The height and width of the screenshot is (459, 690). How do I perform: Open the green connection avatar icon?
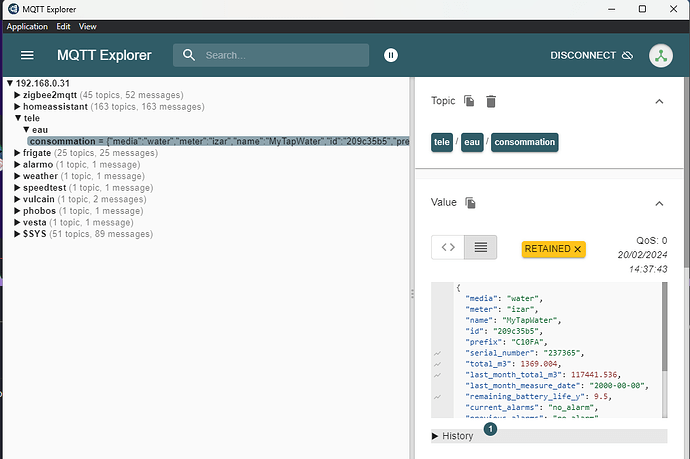coord(661,55)
